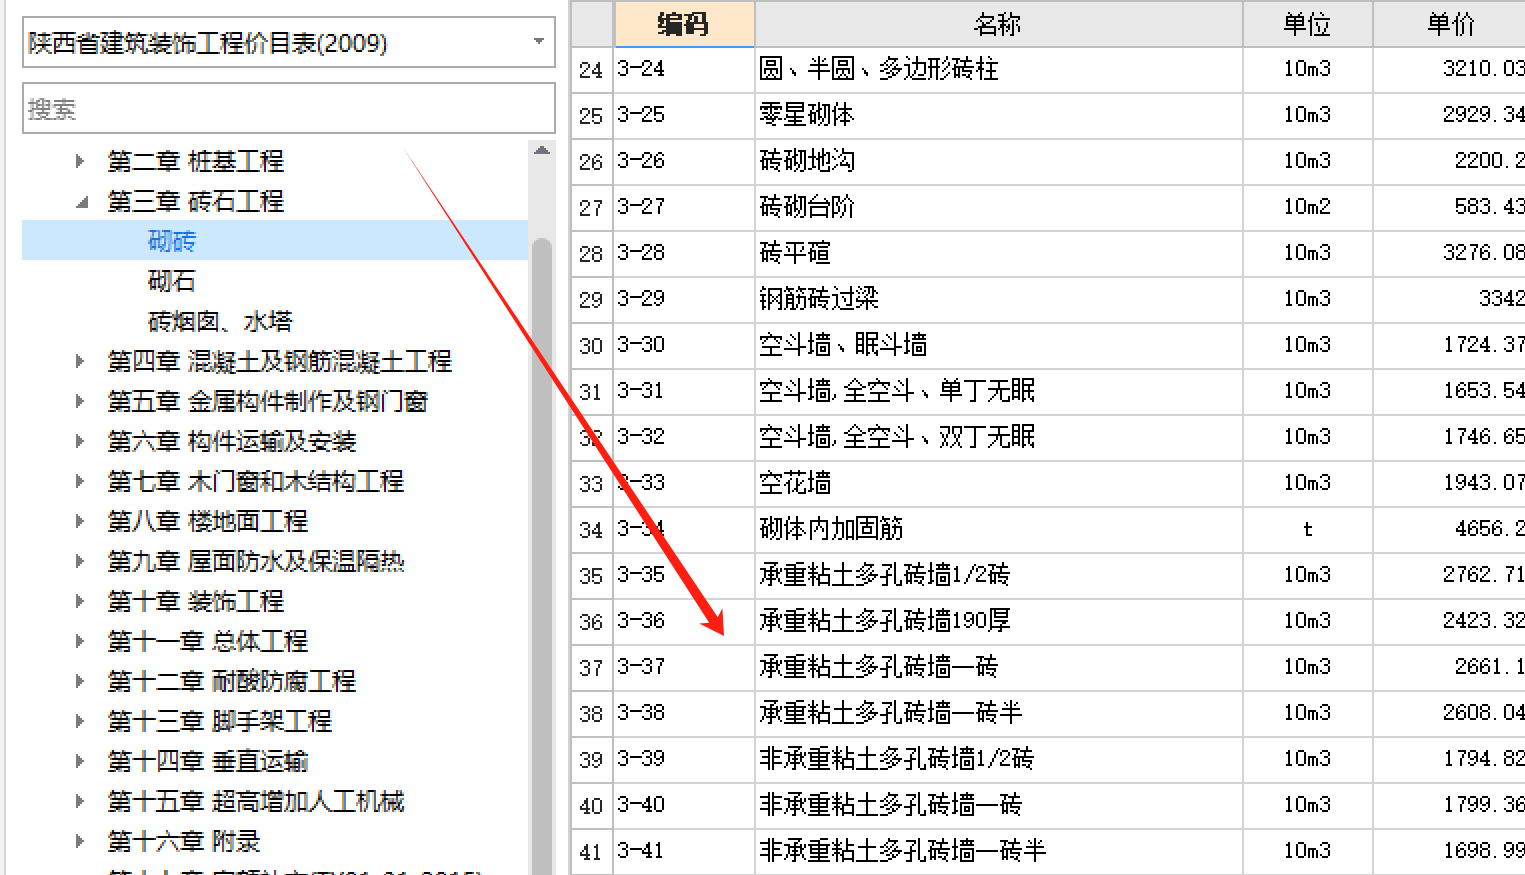Select row number 41 header
This screenshot has height=875, width=1525.
pyautogui.click(x=591, y=852)
